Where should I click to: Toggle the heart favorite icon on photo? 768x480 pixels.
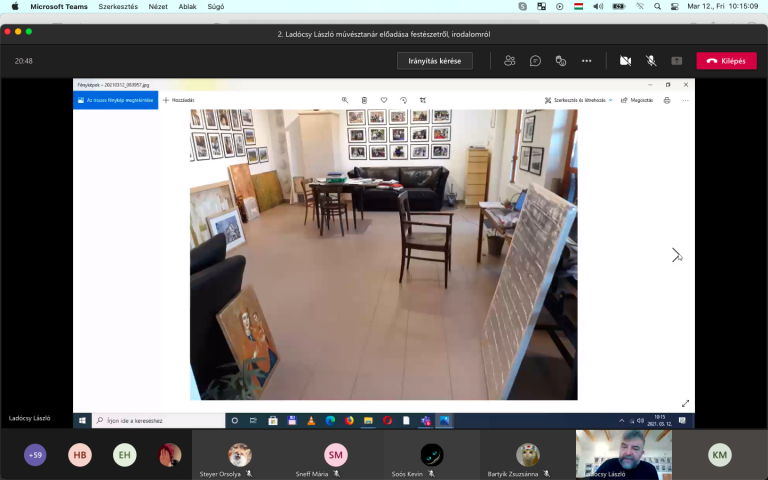(x=384, y=100)
